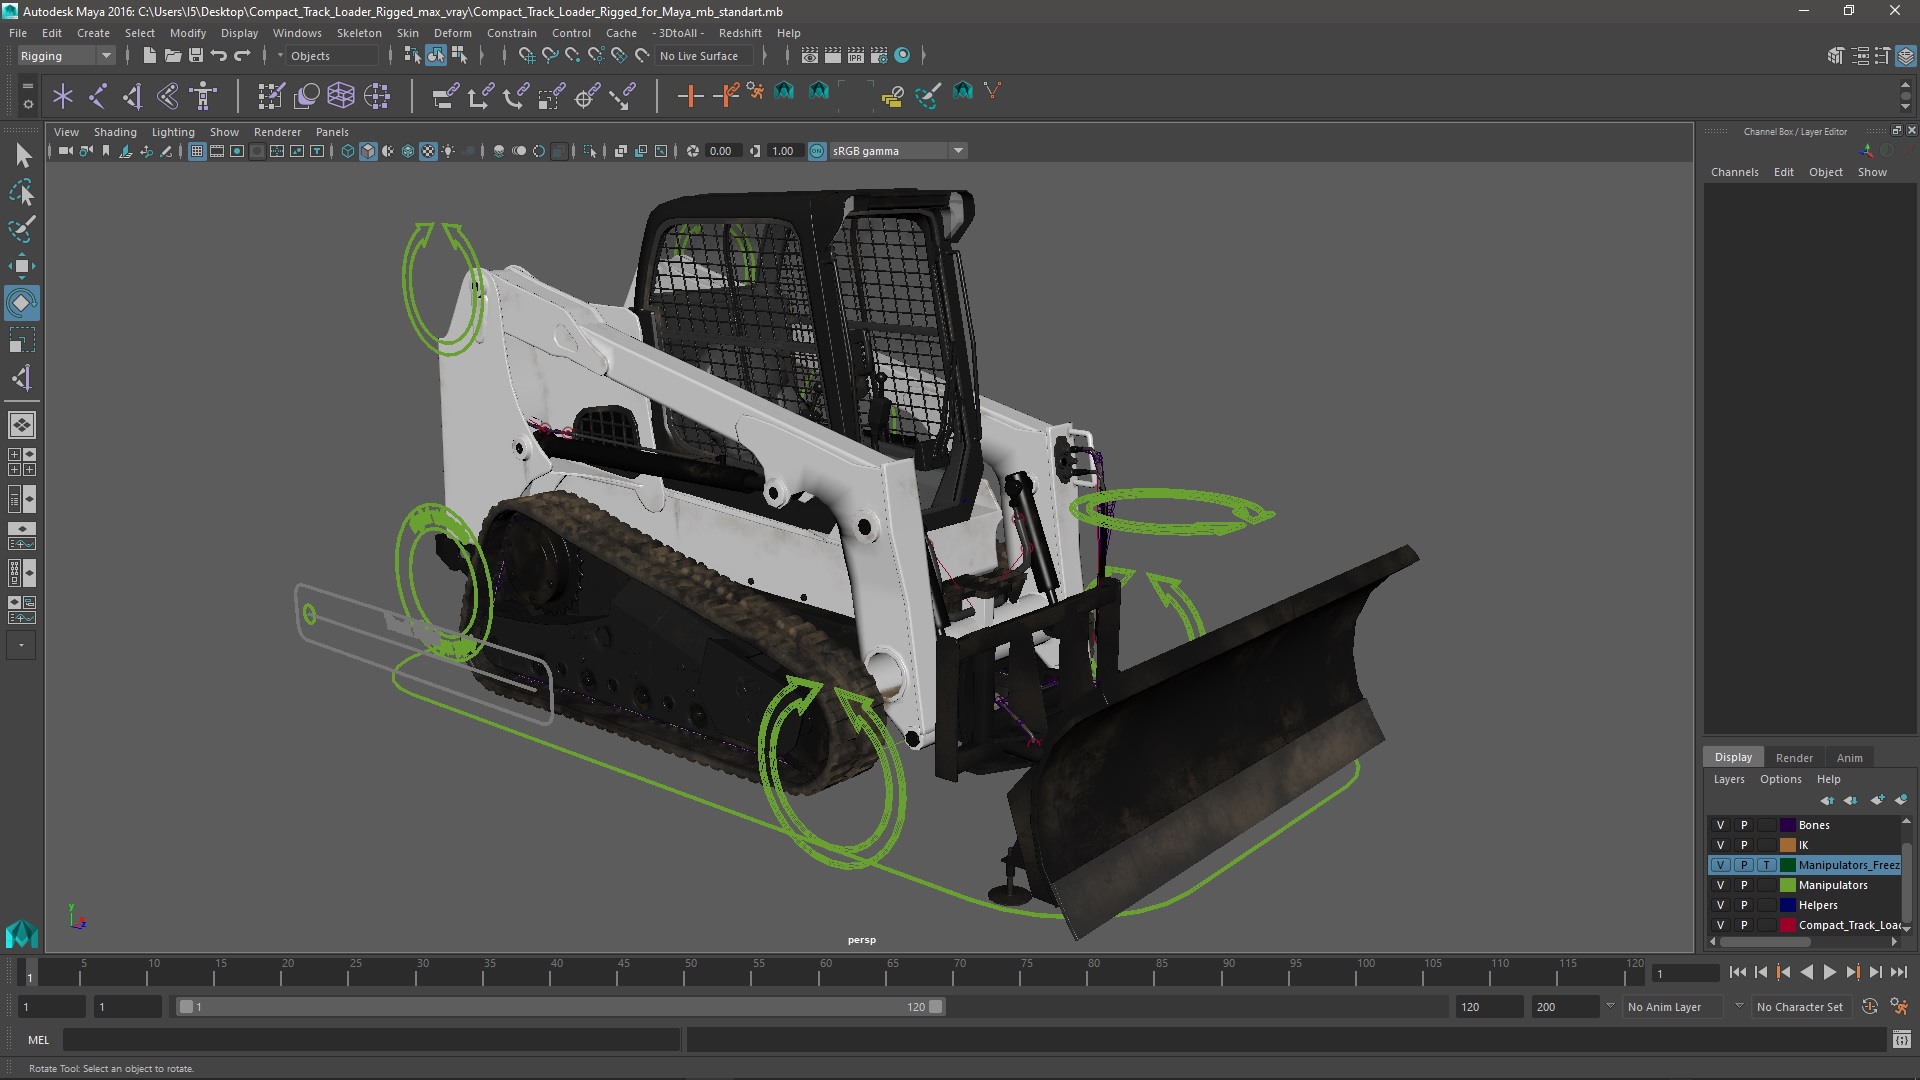Open the Redshift menu

(x=740, y=33)
